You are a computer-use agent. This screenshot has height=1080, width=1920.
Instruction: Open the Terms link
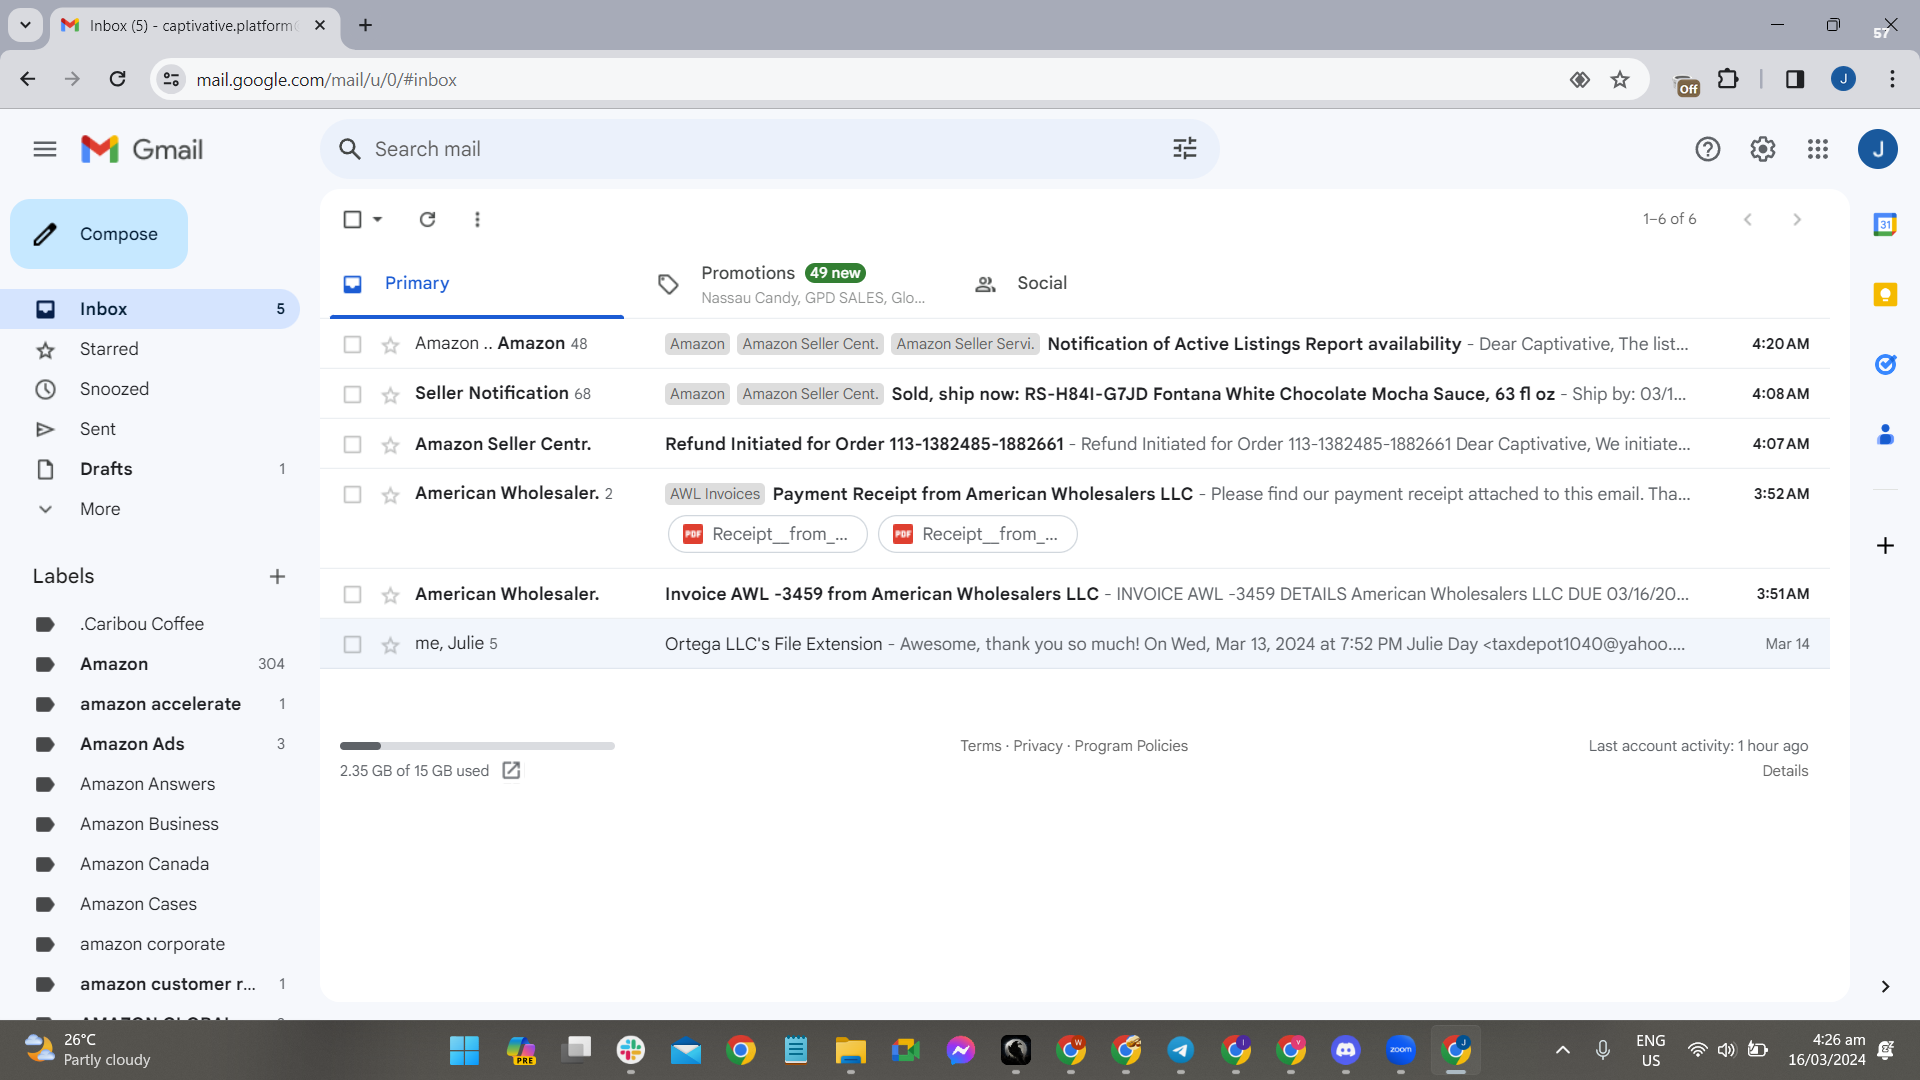click(980, 746)
